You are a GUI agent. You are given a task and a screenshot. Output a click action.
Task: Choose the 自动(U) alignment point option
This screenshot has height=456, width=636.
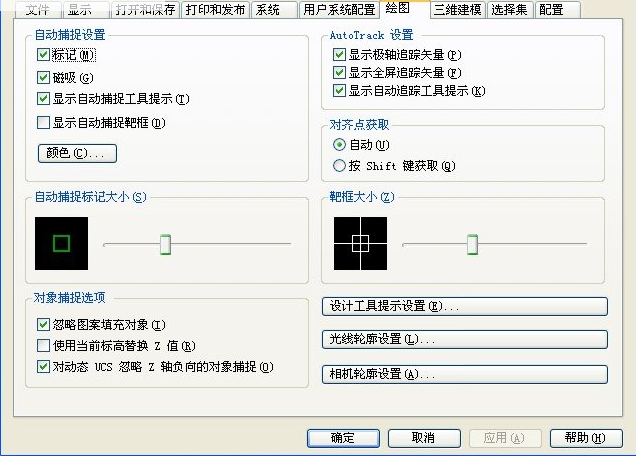click(x=340, y=145)
